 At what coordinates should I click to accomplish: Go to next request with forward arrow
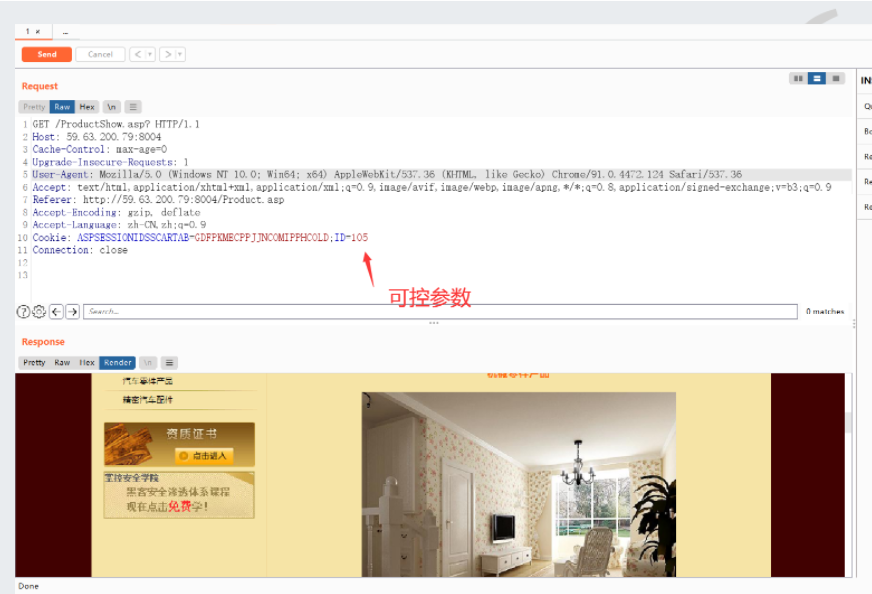click(168, 54)
